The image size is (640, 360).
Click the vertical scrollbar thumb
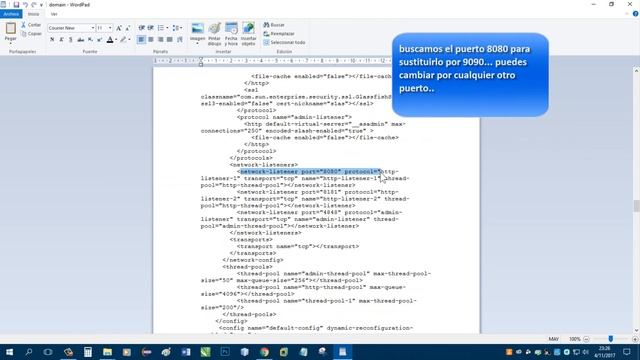(x=636, y=206)
